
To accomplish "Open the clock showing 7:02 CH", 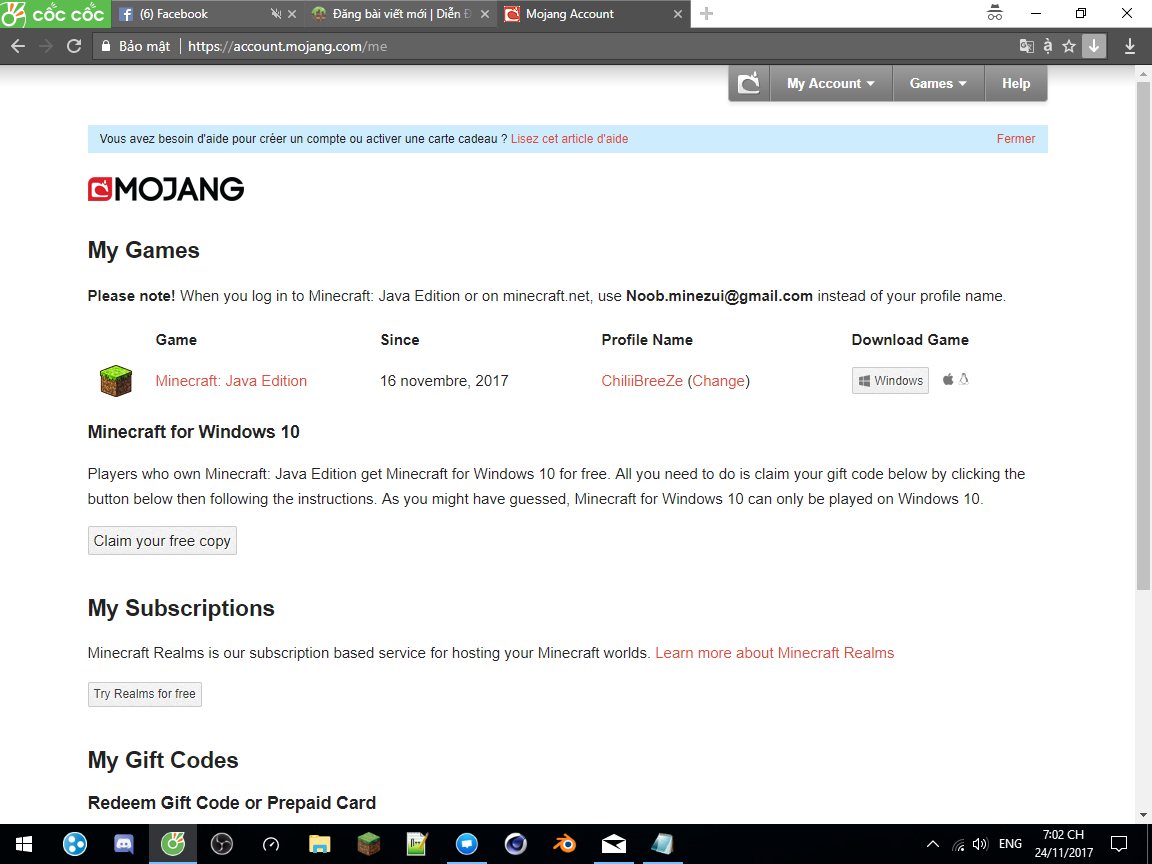I will (x=1063, y=844).
